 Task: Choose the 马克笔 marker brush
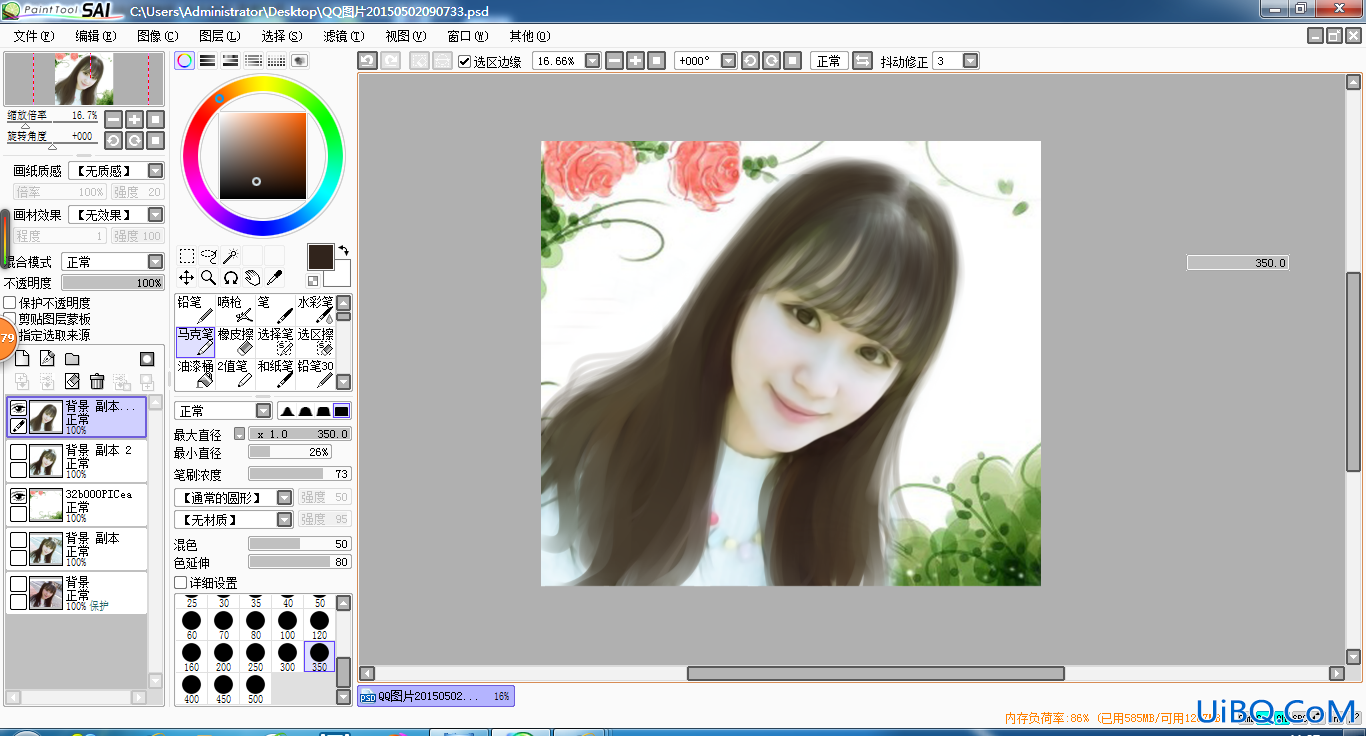[195, 342]
